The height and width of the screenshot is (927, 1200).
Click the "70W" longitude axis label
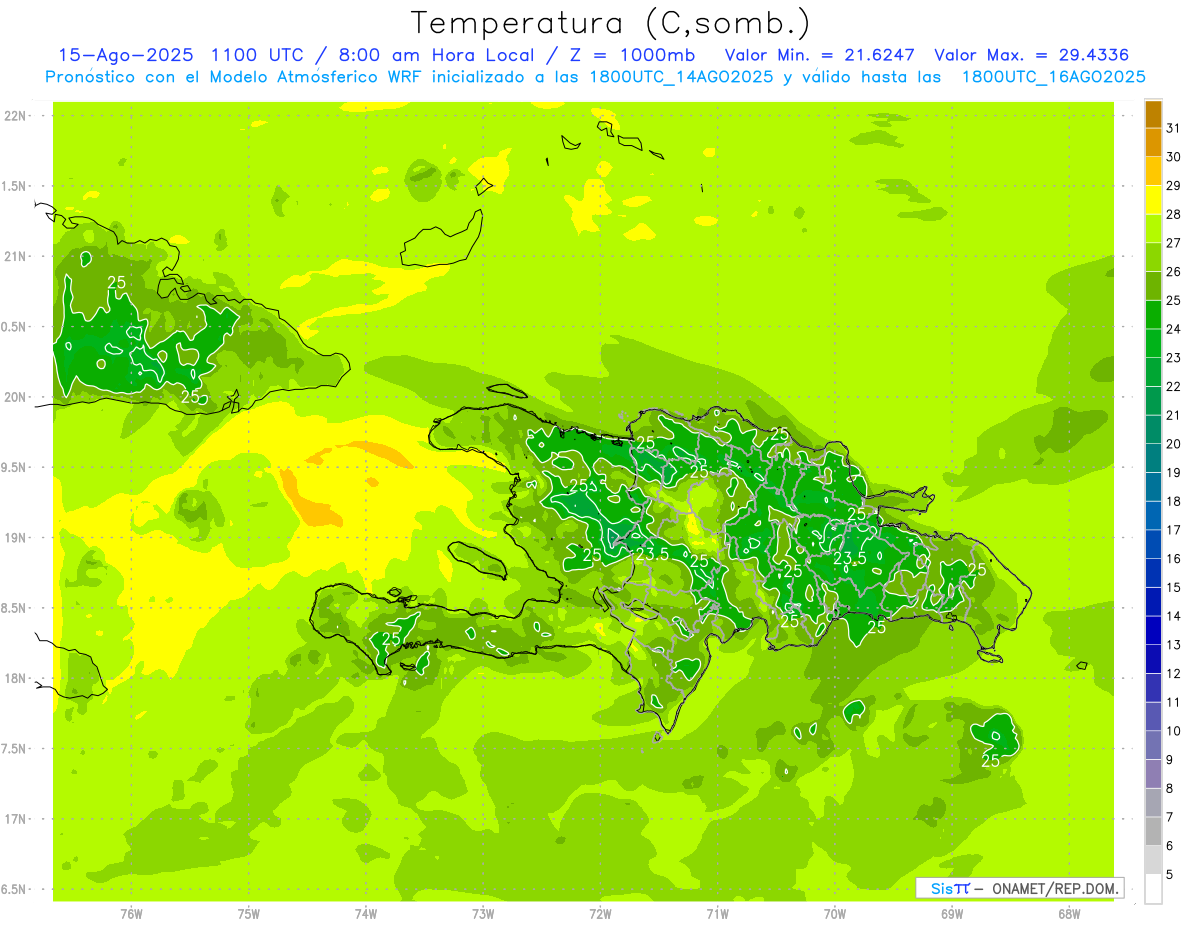coord(834,914)
